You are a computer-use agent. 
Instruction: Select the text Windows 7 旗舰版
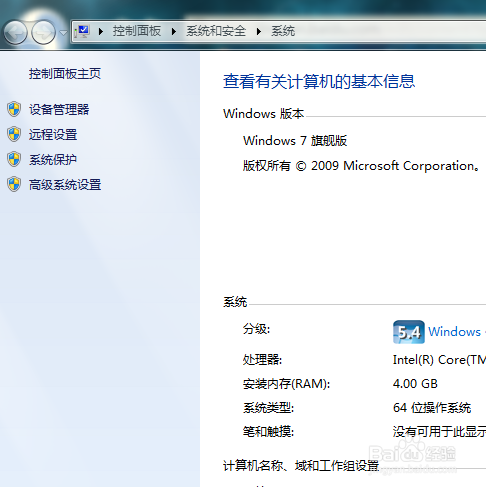pos(295,140)
